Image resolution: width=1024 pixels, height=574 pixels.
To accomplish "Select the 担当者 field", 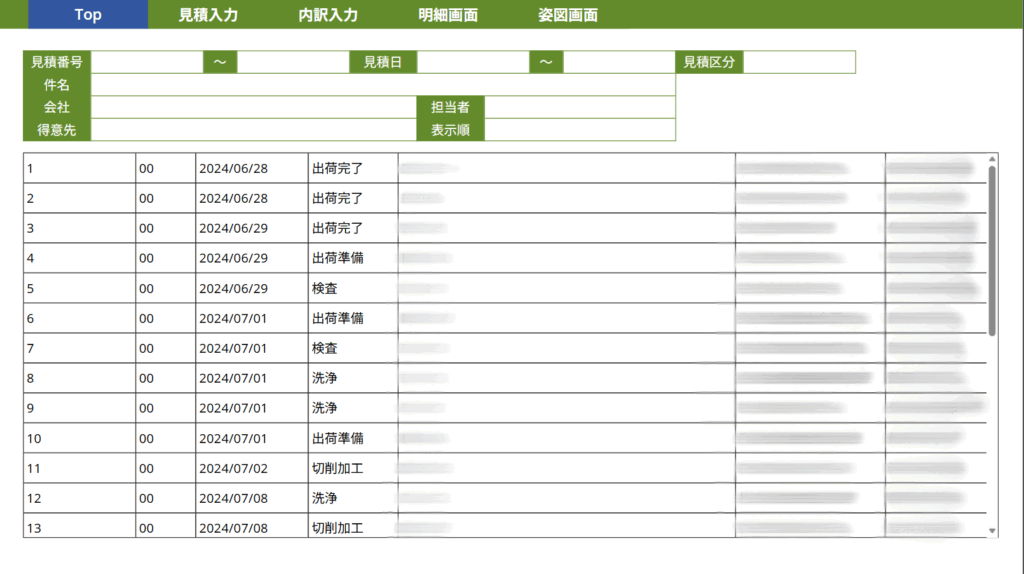I will tap(580, 107).
